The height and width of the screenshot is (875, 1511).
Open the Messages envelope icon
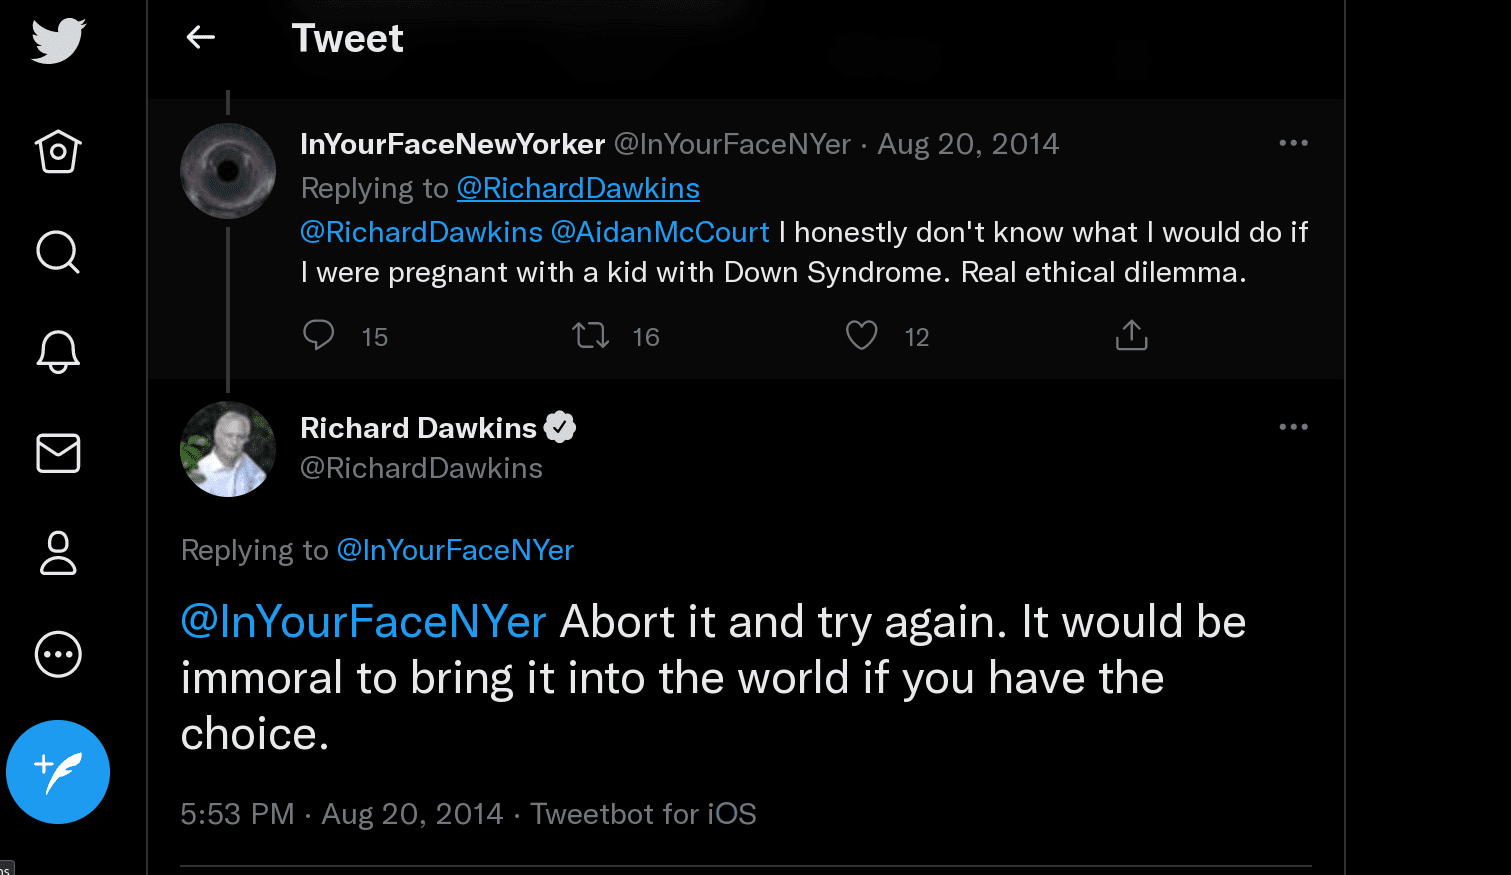click(x=58, y=453)
